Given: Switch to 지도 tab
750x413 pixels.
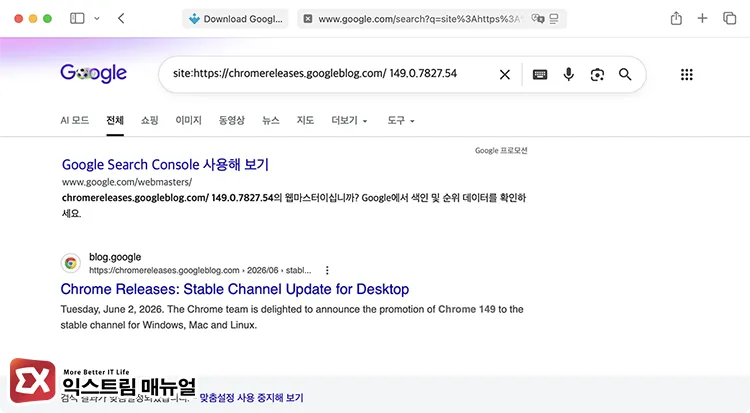Looking at the screenshot, I should (x=305, y=120).
